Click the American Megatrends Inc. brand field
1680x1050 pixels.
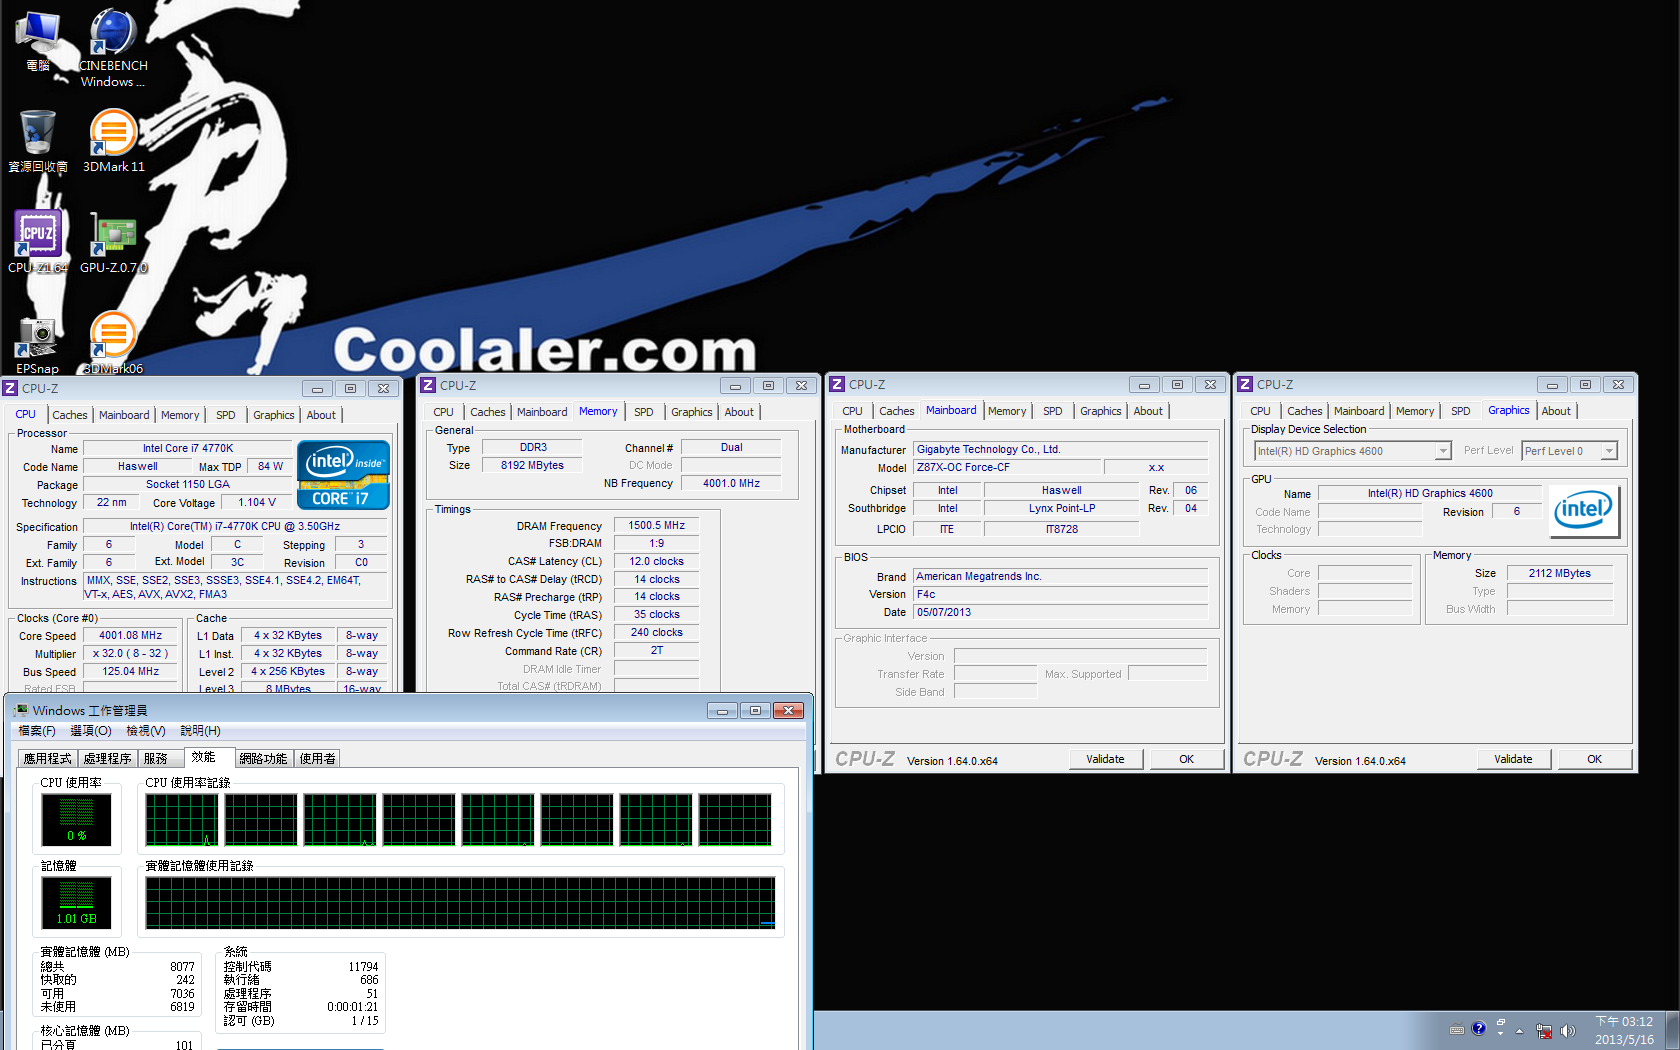pos(1060,577)
